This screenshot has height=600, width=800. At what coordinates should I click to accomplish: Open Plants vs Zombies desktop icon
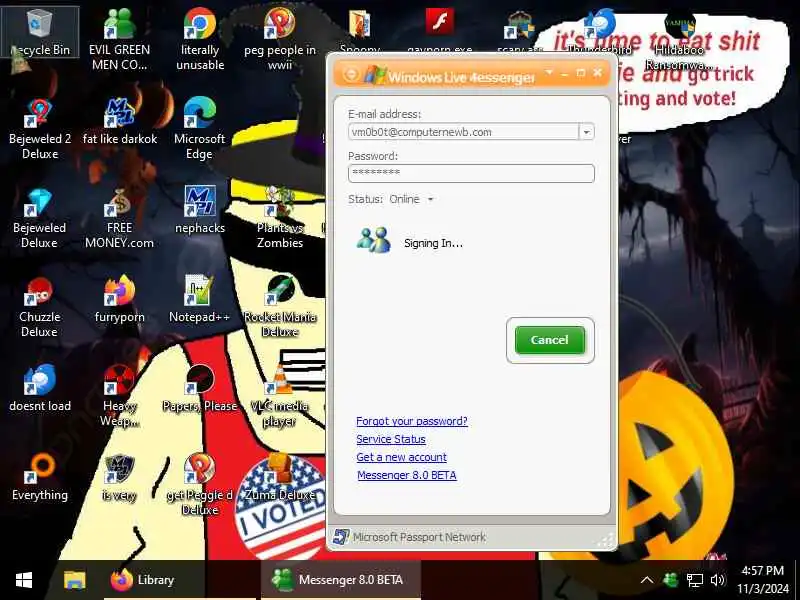280,218
